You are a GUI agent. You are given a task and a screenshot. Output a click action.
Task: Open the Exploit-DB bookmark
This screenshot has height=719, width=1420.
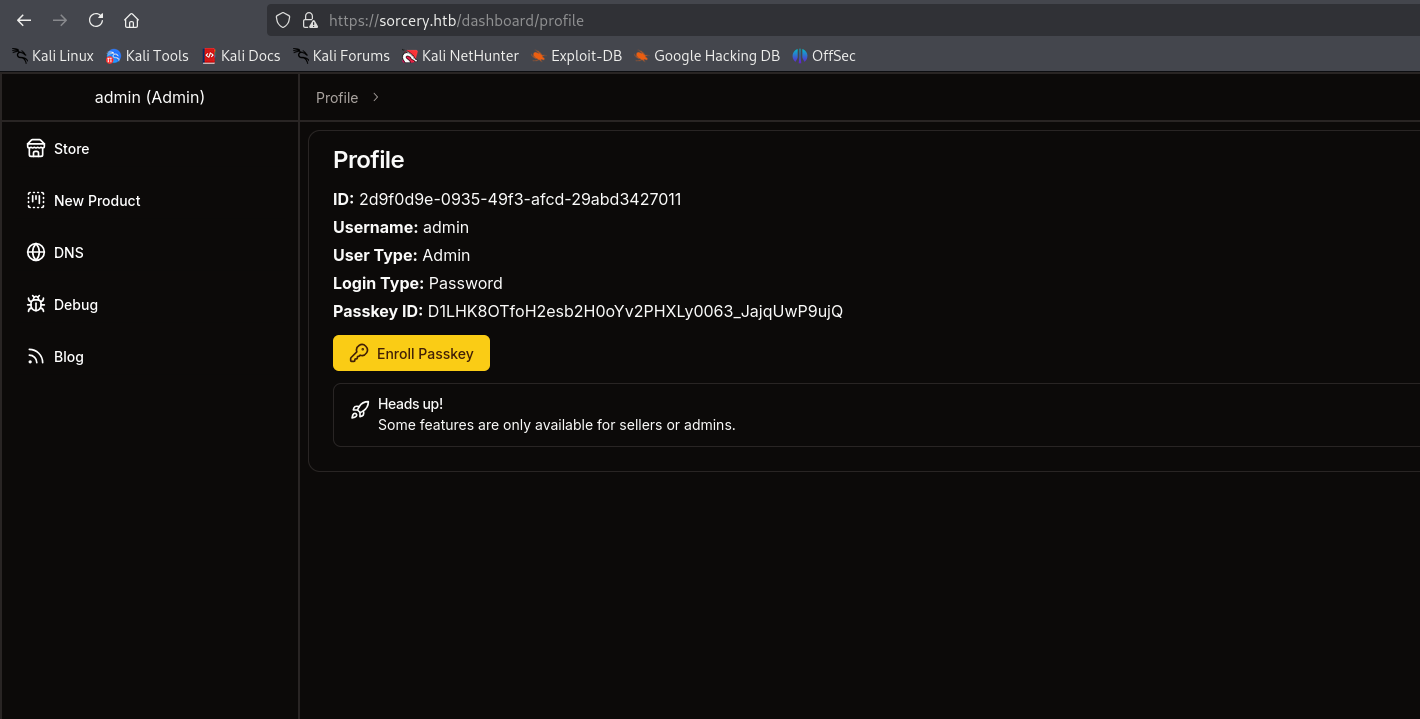tap(577, 56)
